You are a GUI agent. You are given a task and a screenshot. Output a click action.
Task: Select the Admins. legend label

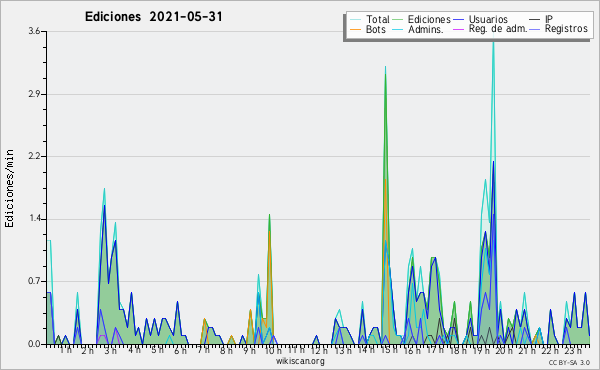pos(426,29)
